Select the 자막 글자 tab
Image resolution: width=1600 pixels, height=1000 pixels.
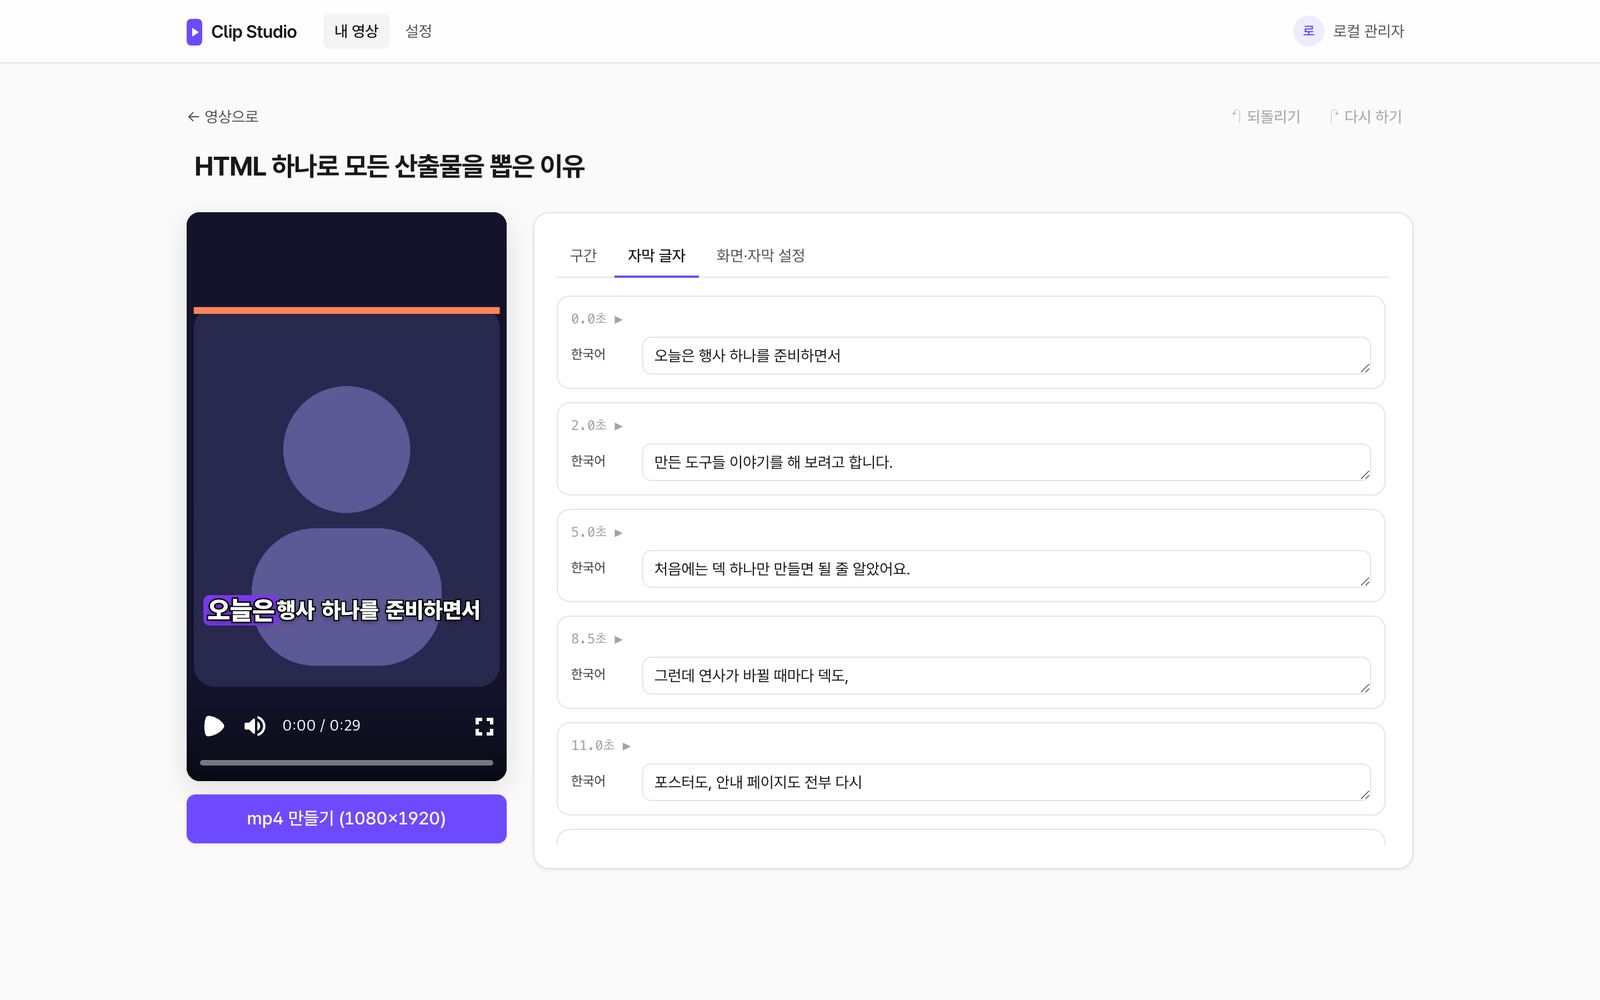click(x=656, y=256)
